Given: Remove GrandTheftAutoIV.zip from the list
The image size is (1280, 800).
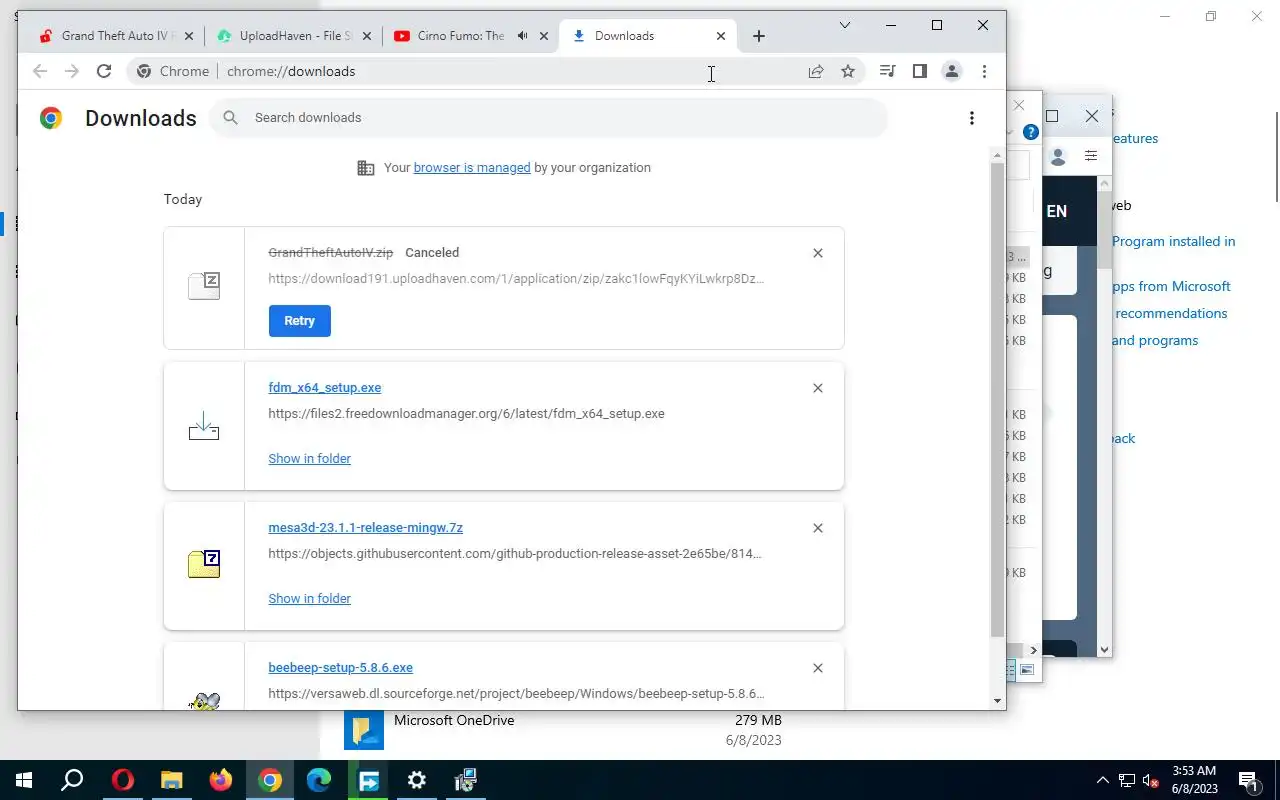Looking at the screenshot, I should [x=818, y=253].
